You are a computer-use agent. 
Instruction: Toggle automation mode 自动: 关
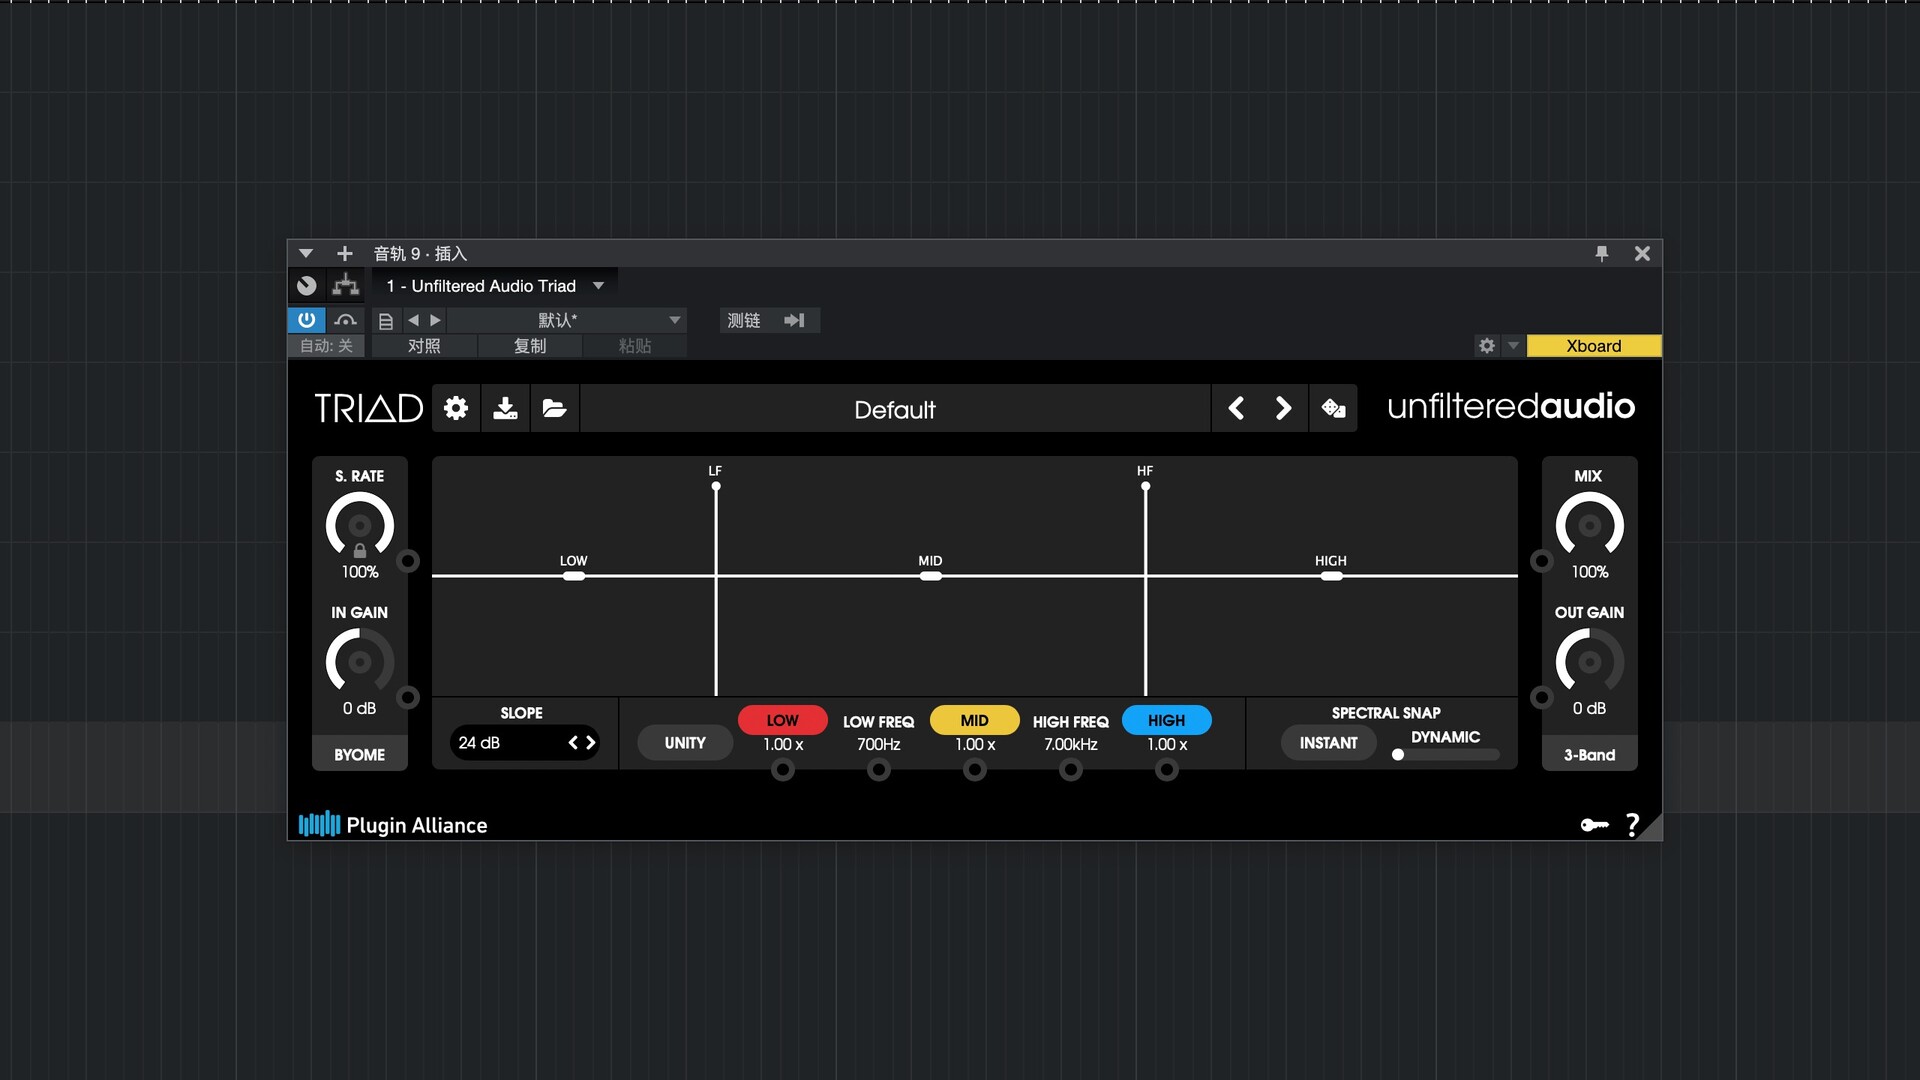327,346
